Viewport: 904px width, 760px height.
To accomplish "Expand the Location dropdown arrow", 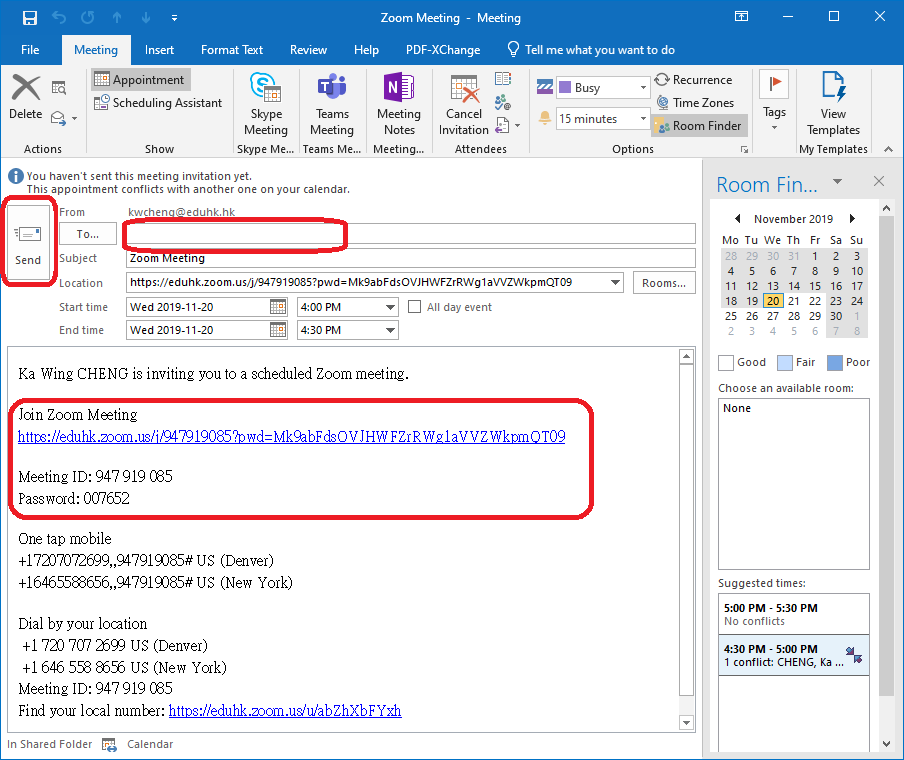I will pyautogui.click(x=615, y=283).
